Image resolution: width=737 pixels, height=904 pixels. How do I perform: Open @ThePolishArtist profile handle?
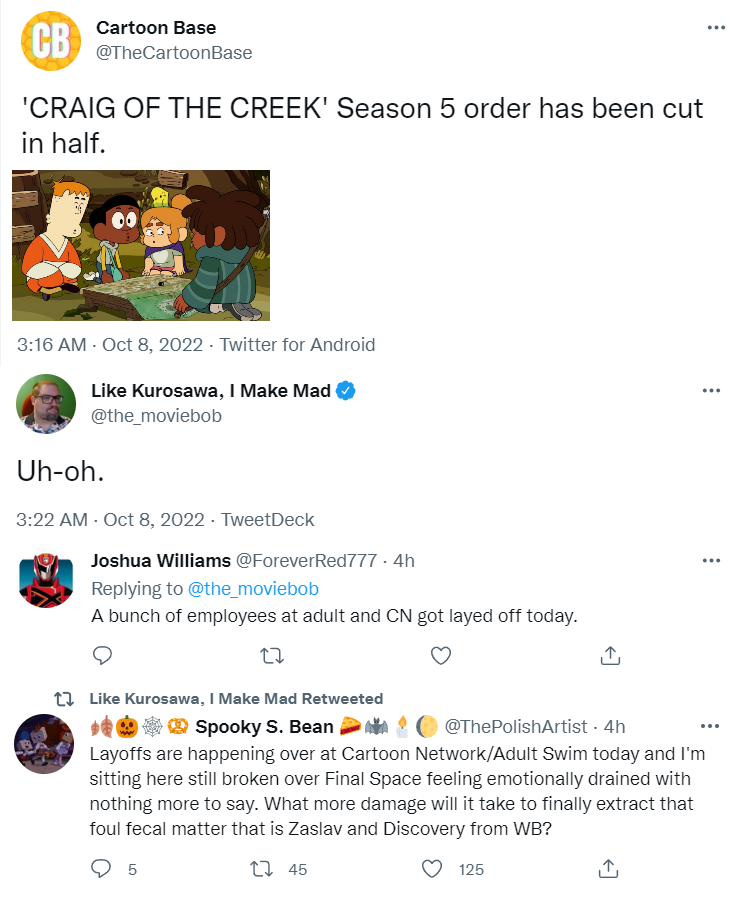coord(520,726)
